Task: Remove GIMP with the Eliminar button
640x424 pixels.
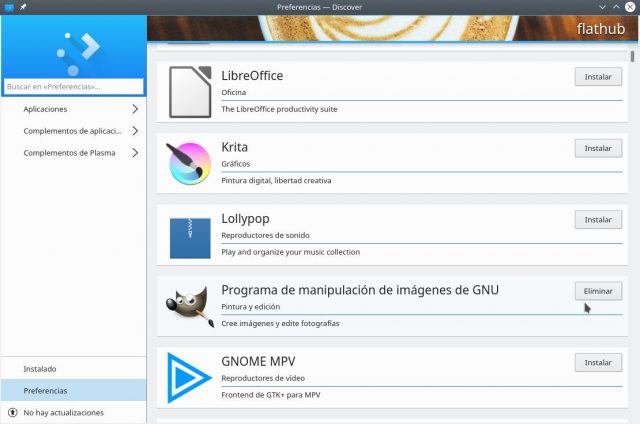Action: 598,291
